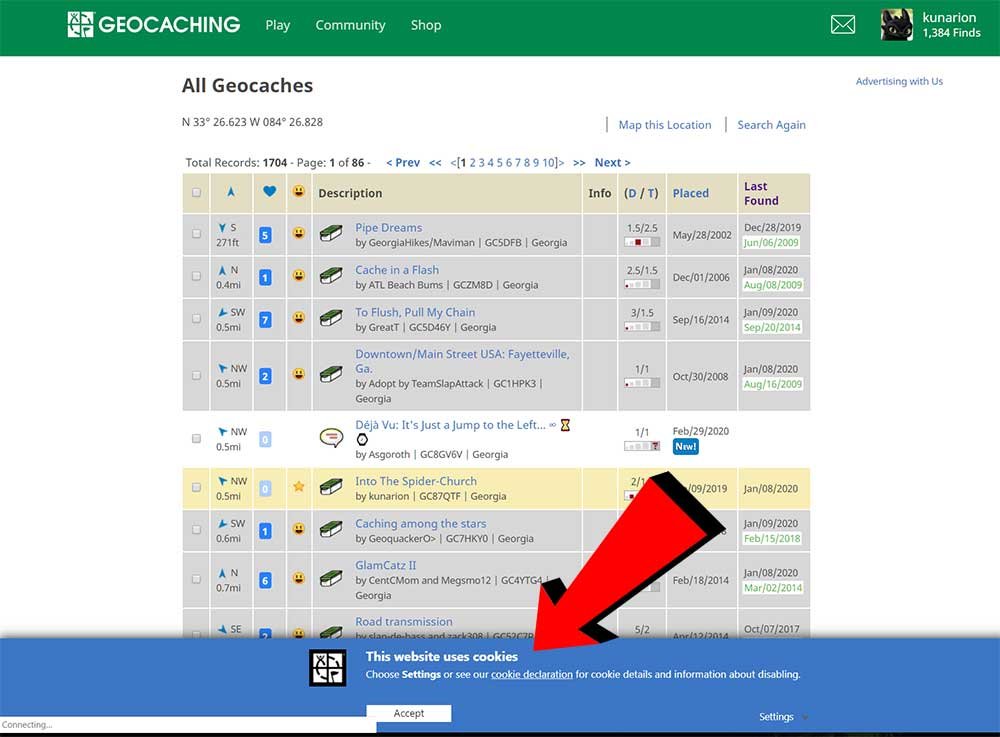Click the cache icon for GlamCatz II
1000x737 pixels.
(331, 579)
